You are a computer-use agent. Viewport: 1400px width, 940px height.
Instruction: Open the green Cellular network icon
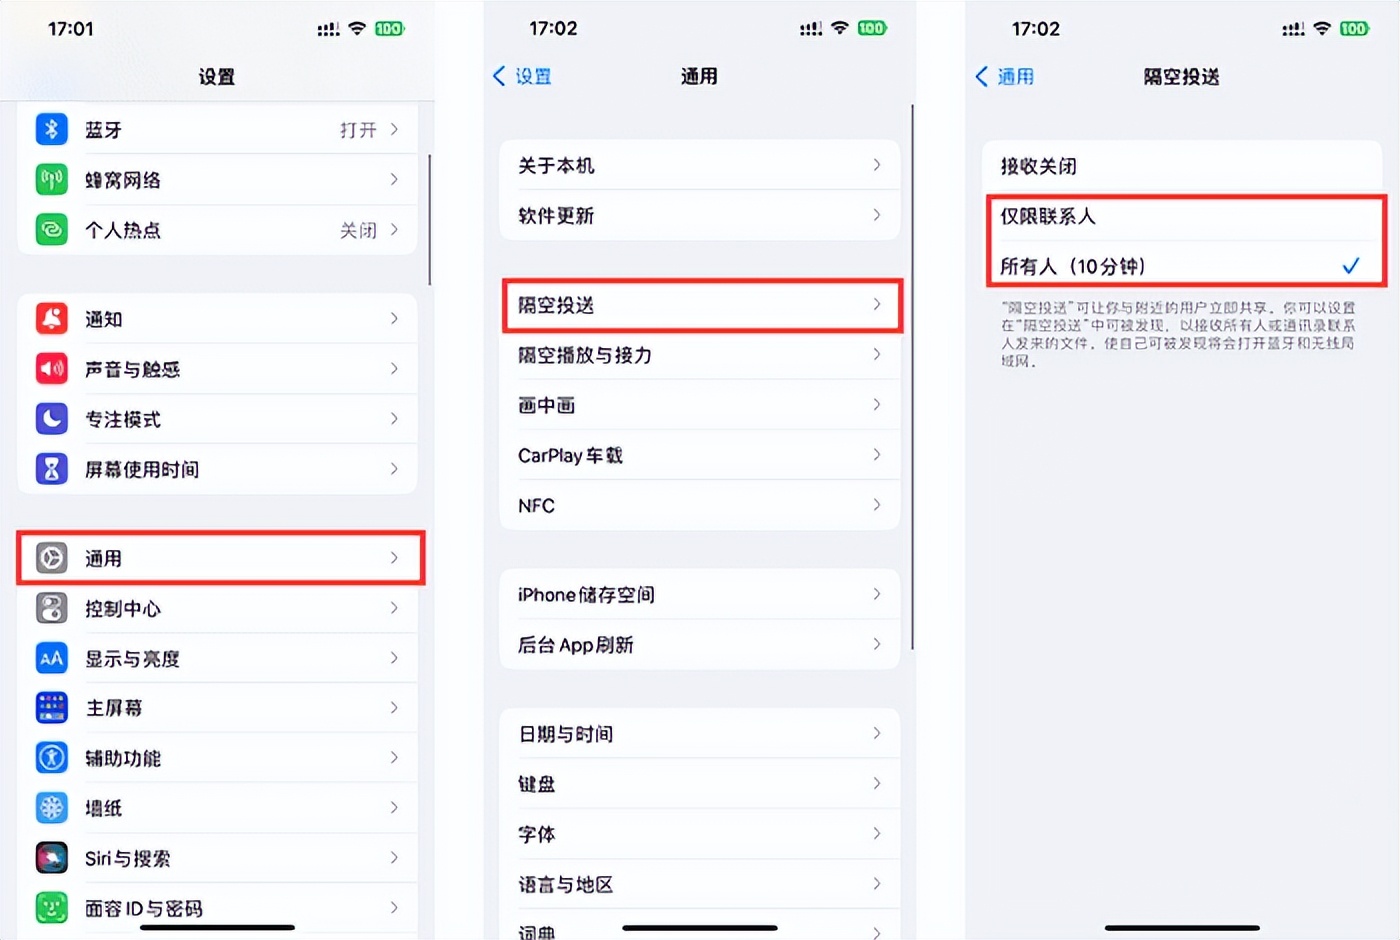coord(52,179)
